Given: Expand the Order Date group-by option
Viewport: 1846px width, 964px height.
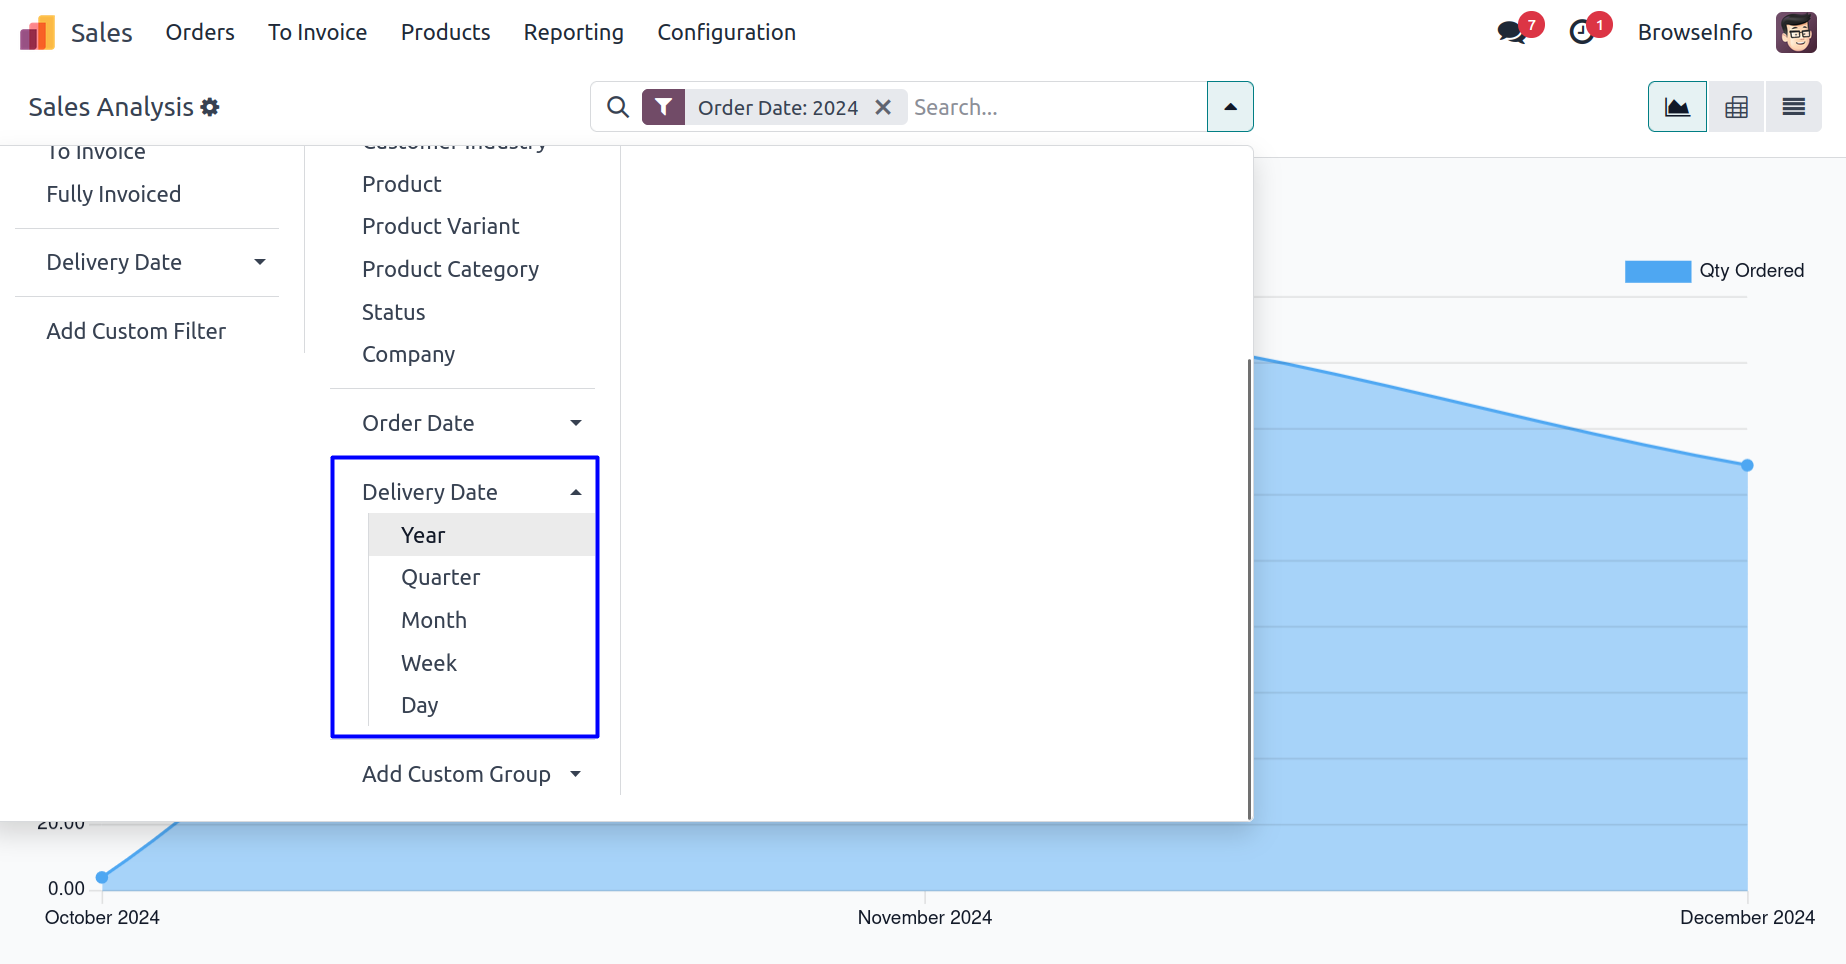Looking at the screenshot, I should coord(472,423).
